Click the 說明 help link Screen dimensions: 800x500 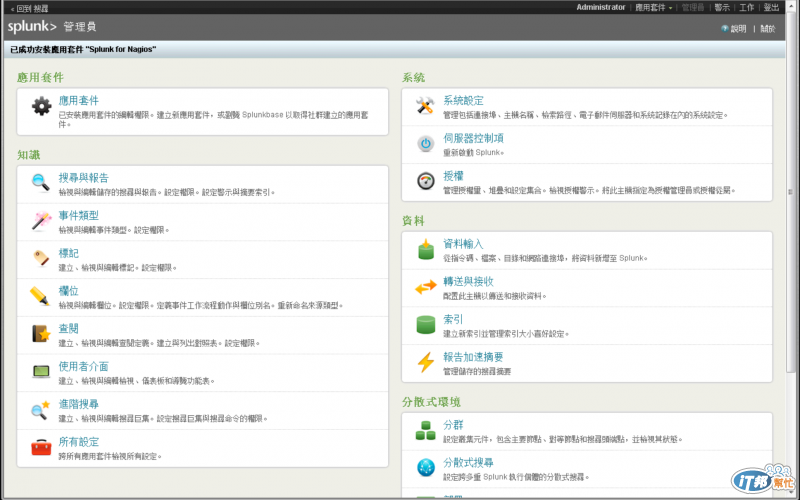[x=738, y=29]
